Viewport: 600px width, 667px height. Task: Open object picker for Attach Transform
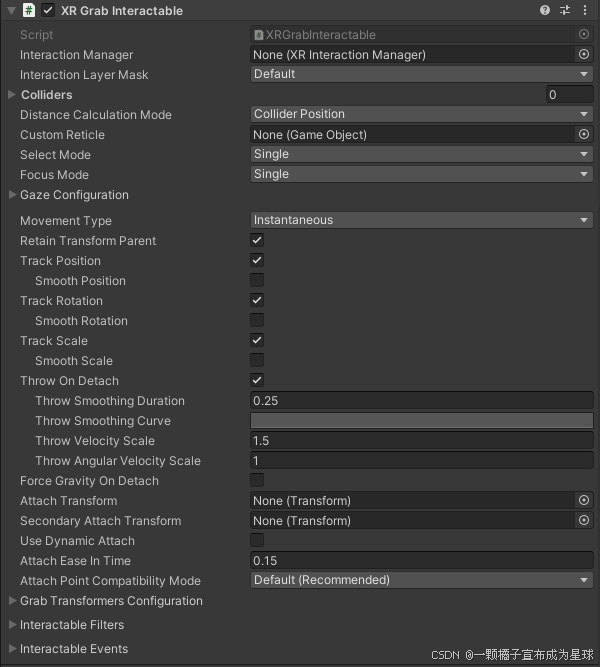[x=584, y=500]
